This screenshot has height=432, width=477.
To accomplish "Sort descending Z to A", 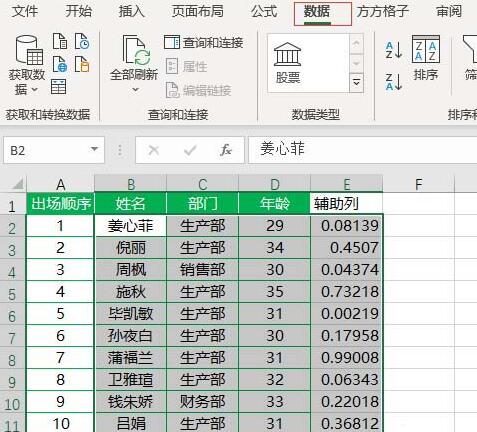I will (394, 82).
